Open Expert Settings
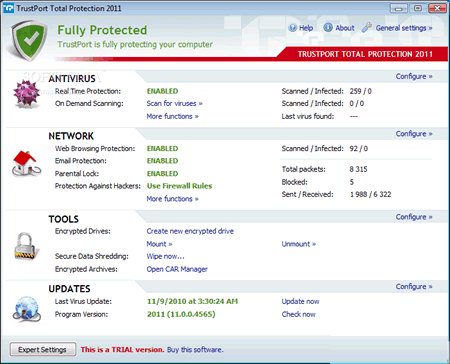450x364 pixels. pyautogui.click(x=42, y=350)
